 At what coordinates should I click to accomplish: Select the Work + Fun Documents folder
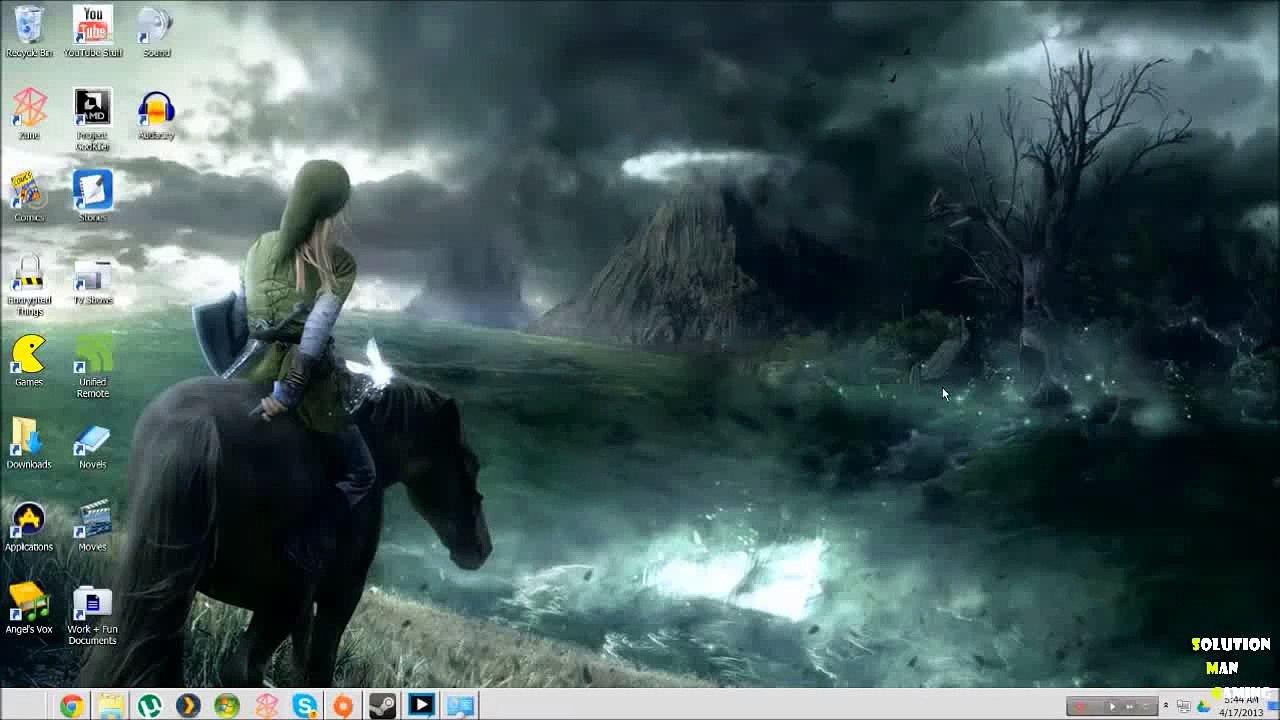click(x=92, y=614)
